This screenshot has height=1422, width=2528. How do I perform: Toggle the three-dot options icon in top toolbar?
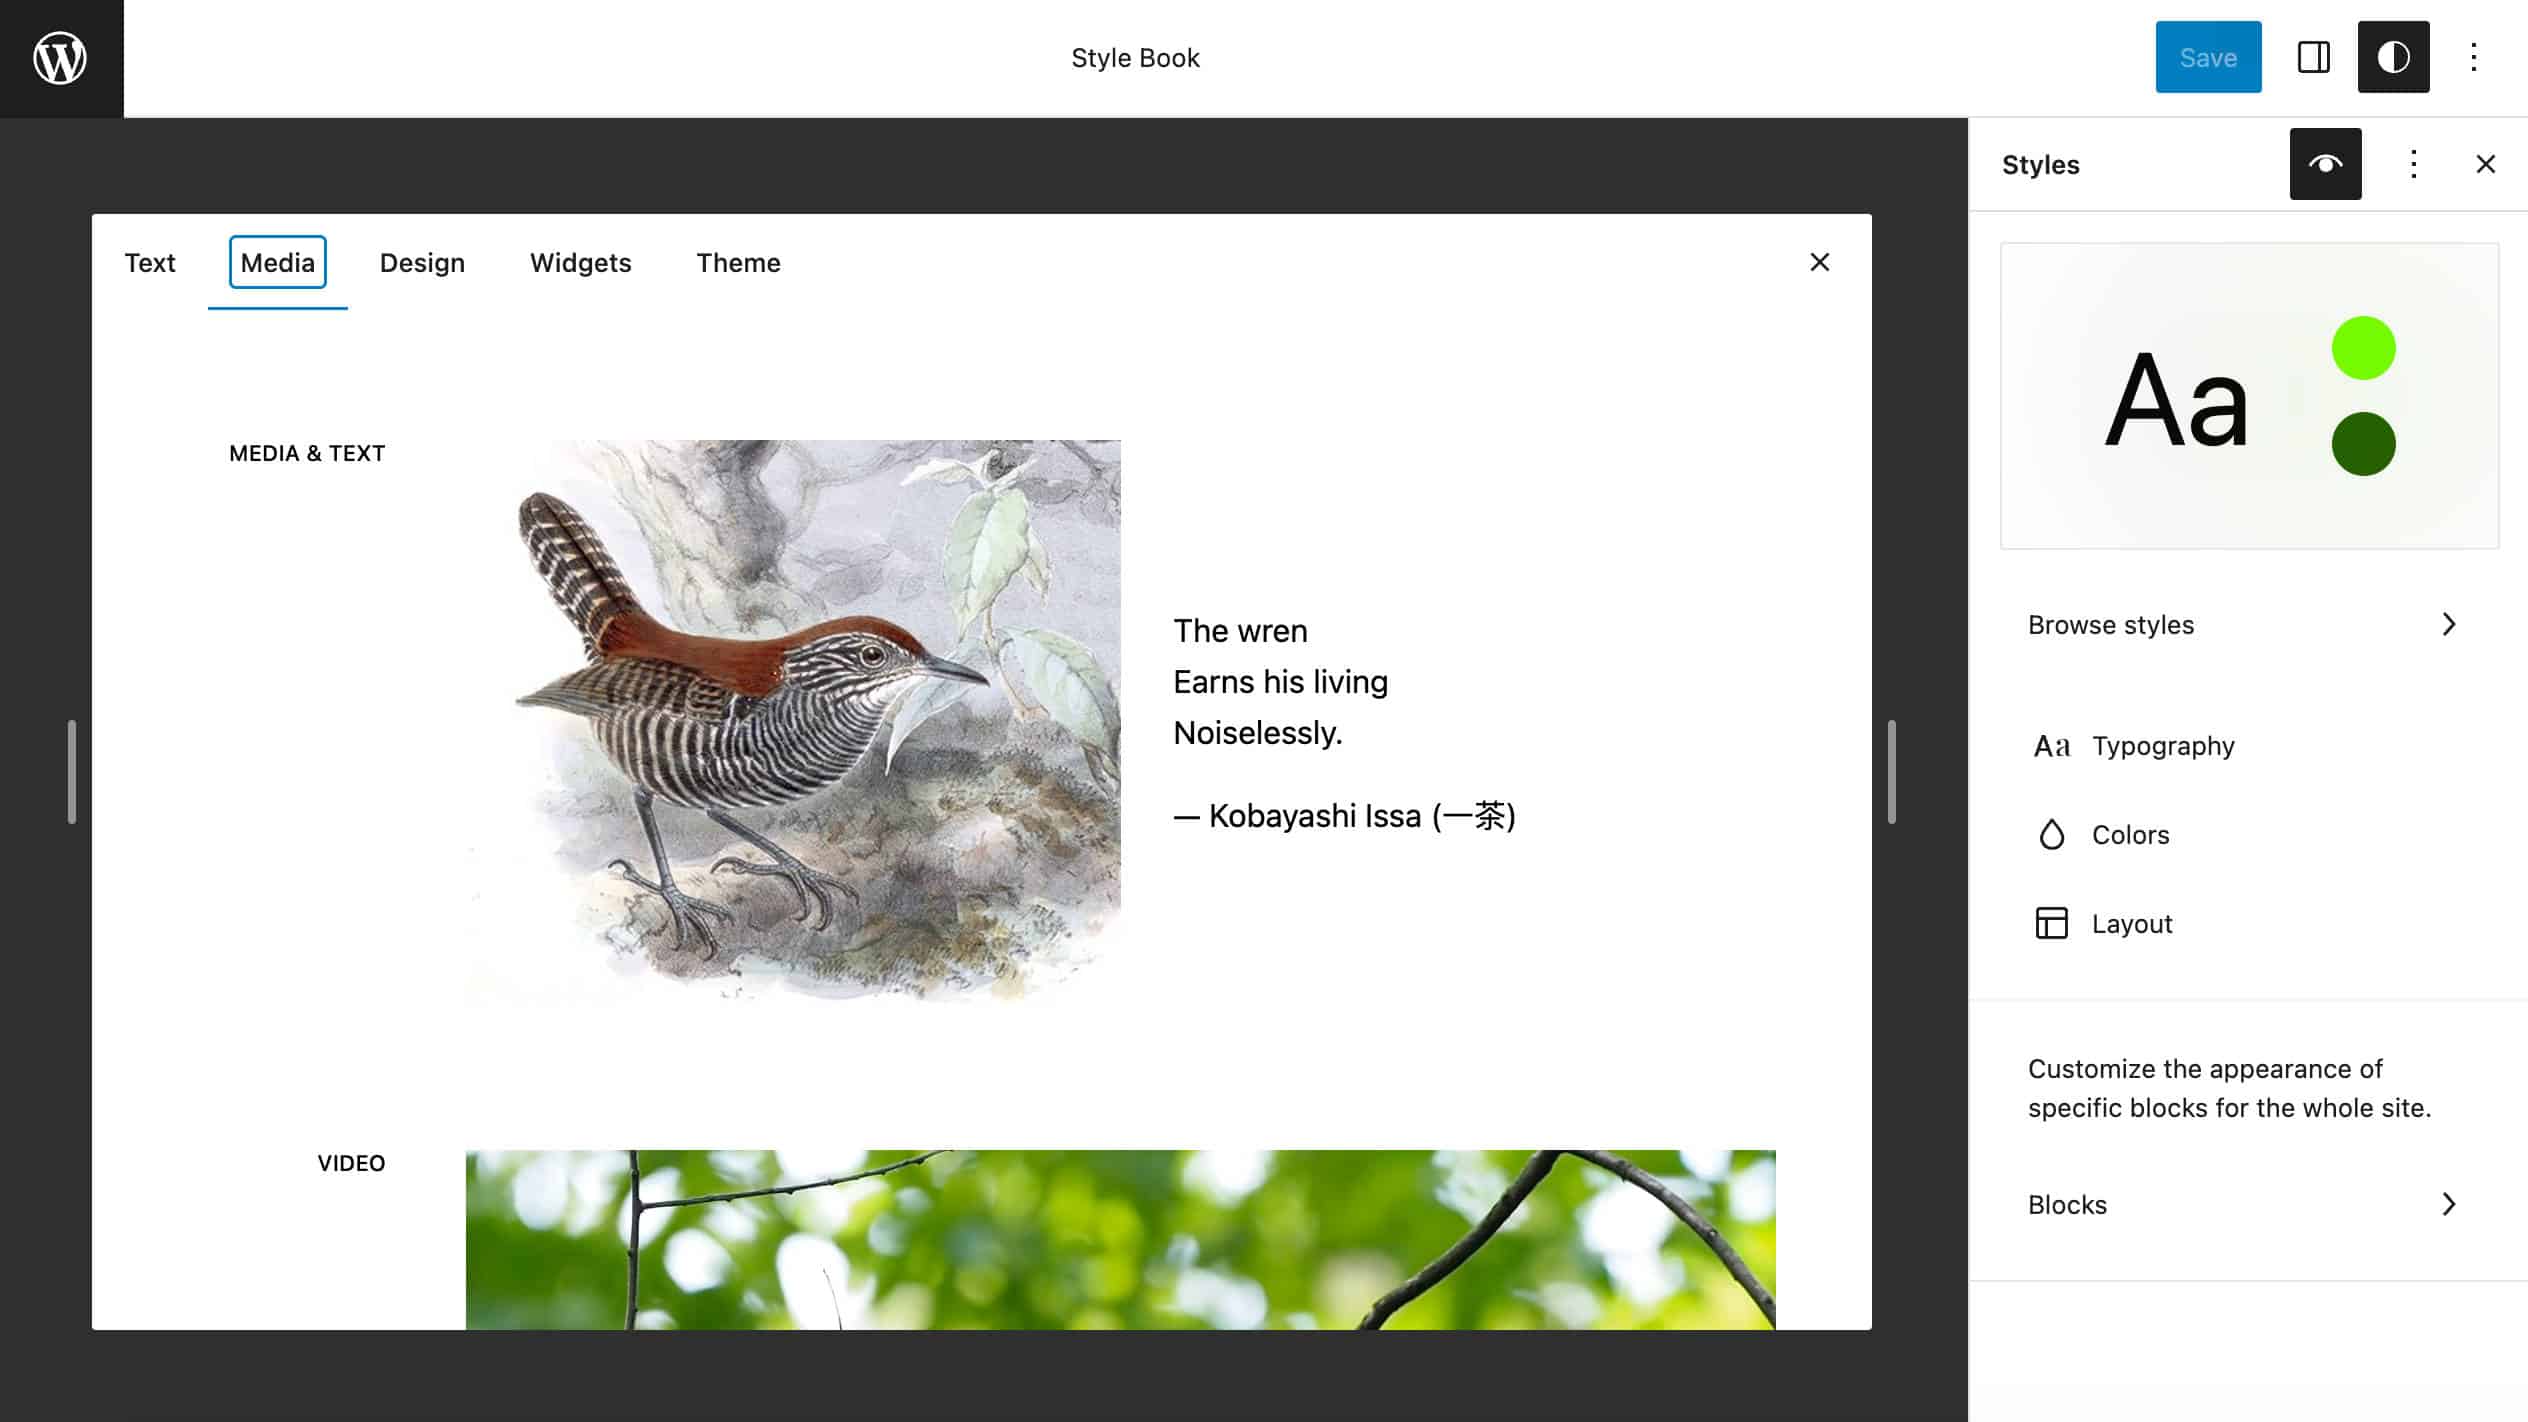pyautogui.click(x=2472, y=57)
